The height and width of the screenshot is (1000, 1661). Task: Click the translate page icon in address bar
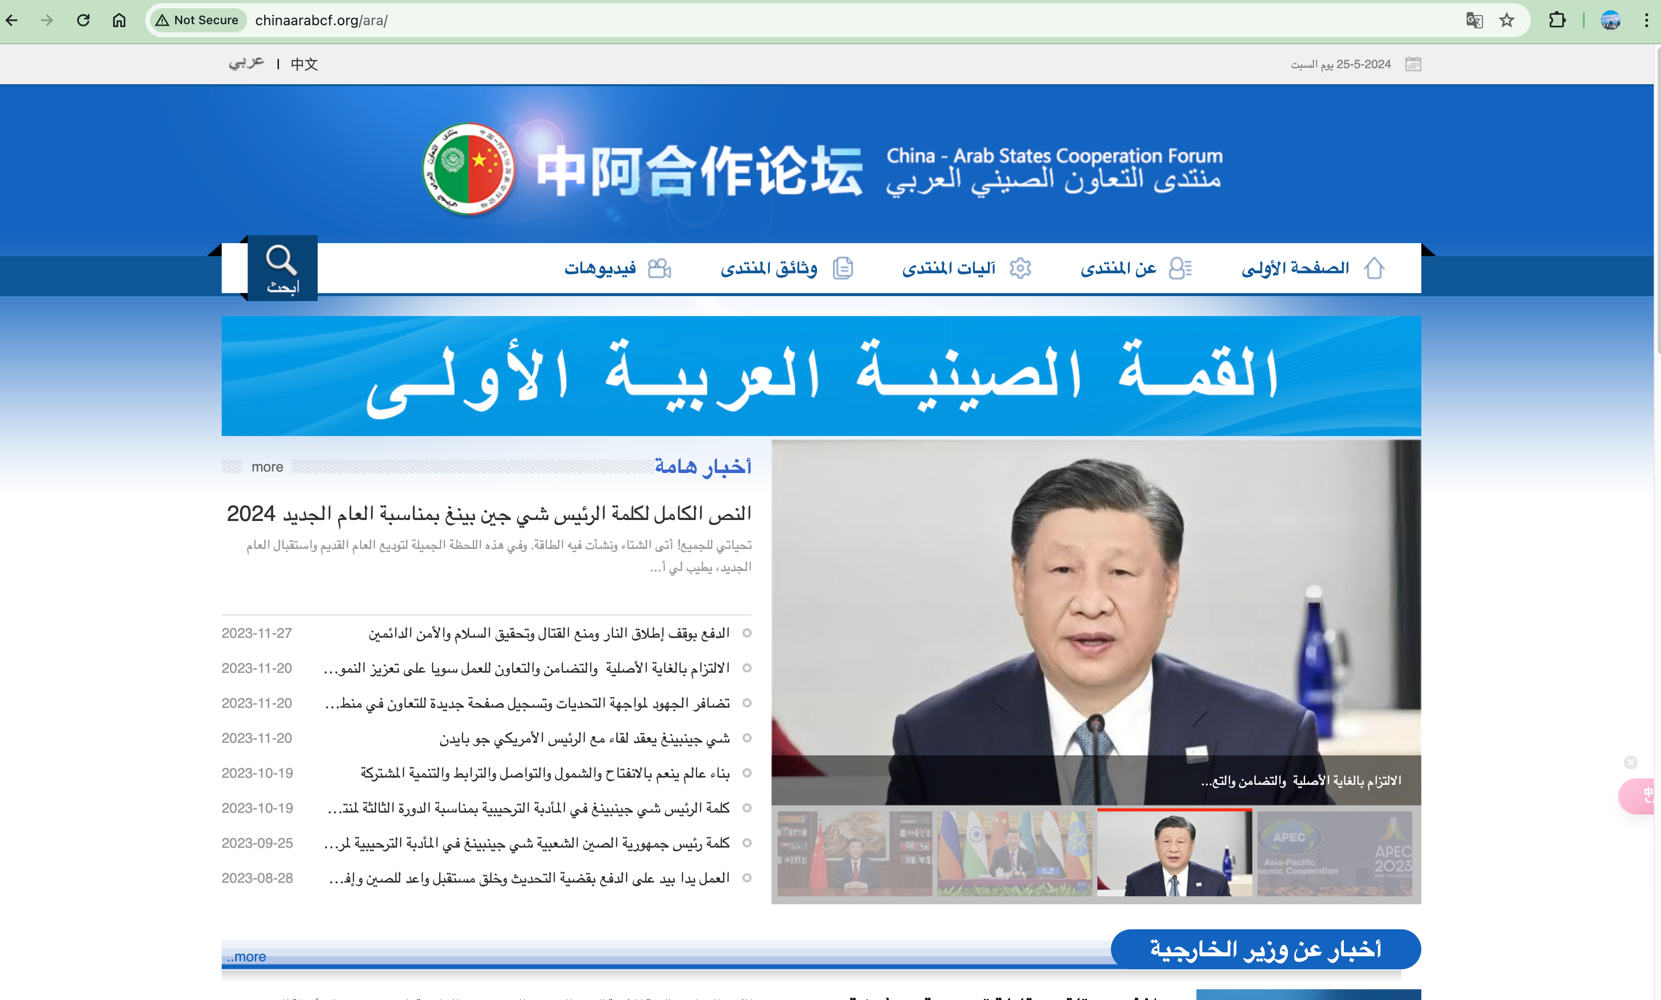[x=1474, y=20]
